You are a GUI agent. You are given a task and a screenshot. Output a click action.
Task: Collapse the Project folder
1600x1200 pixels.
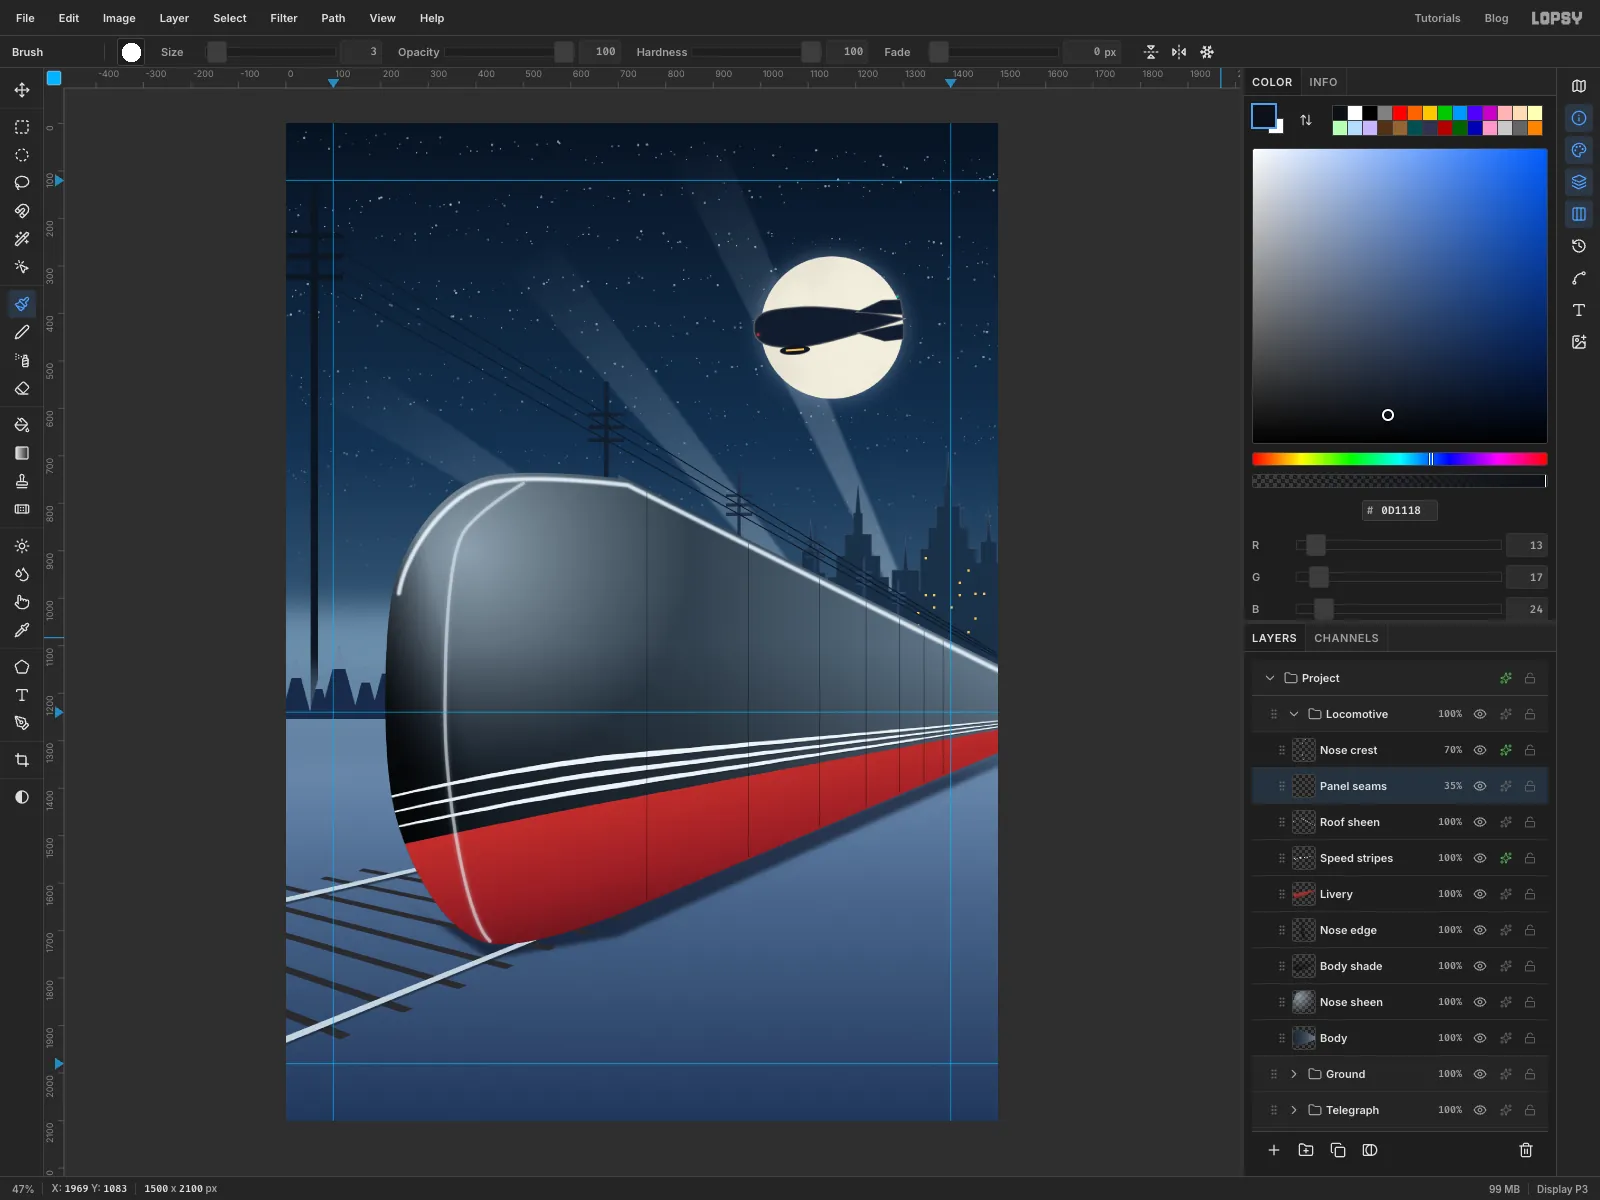(x=1270, y=678)
